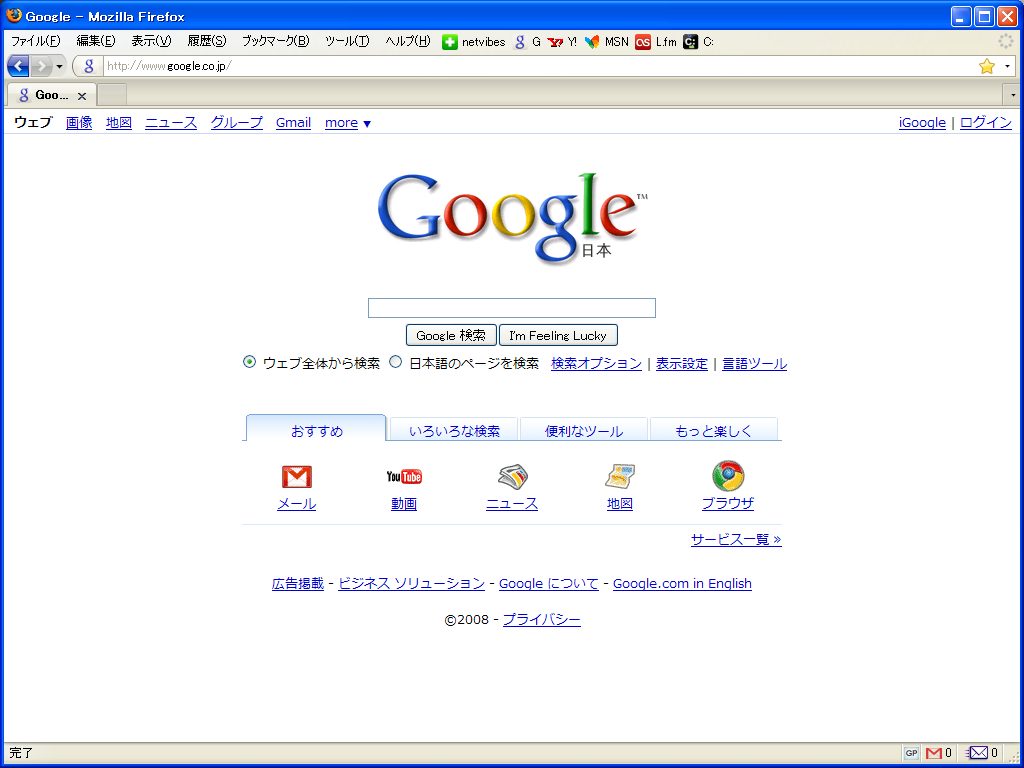Open the Gmail link
This screenshot has height=768, width=1024.
click(x=293, y=123)
